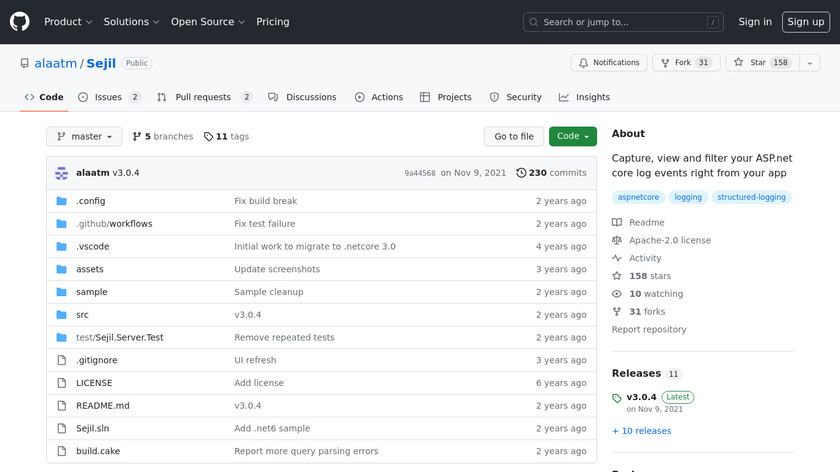Expand the Product navigation menu
Image resolution: width=840 pixels, height=472 pixels.
point(68,22)
